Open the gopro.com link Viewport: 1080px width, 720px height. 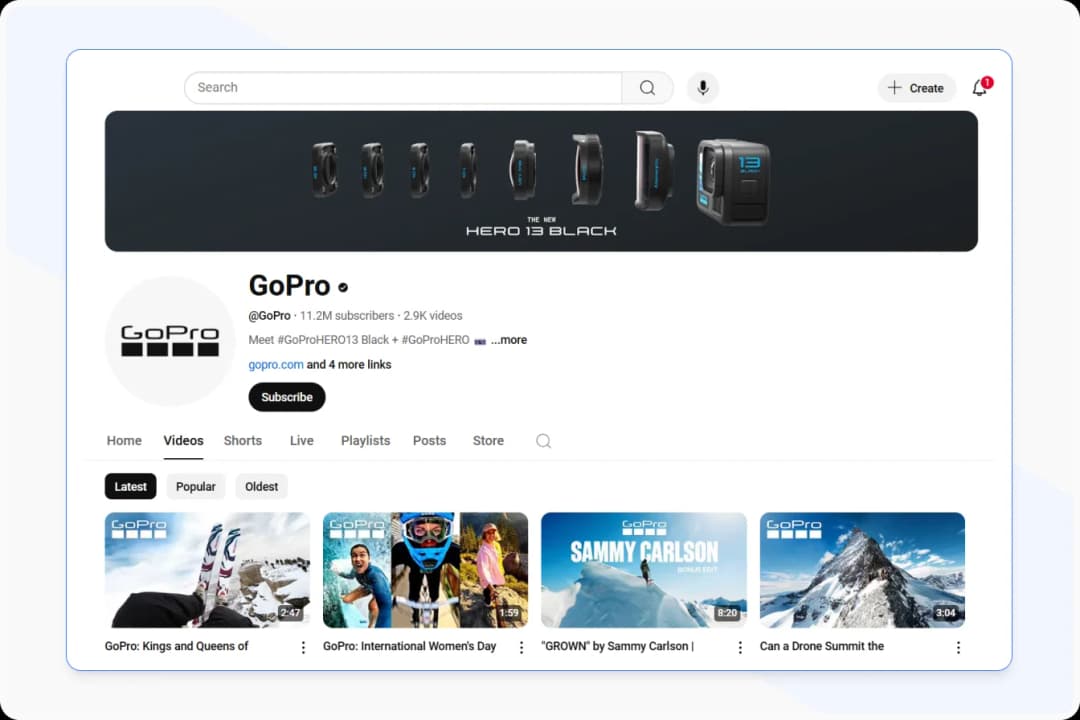275,364
